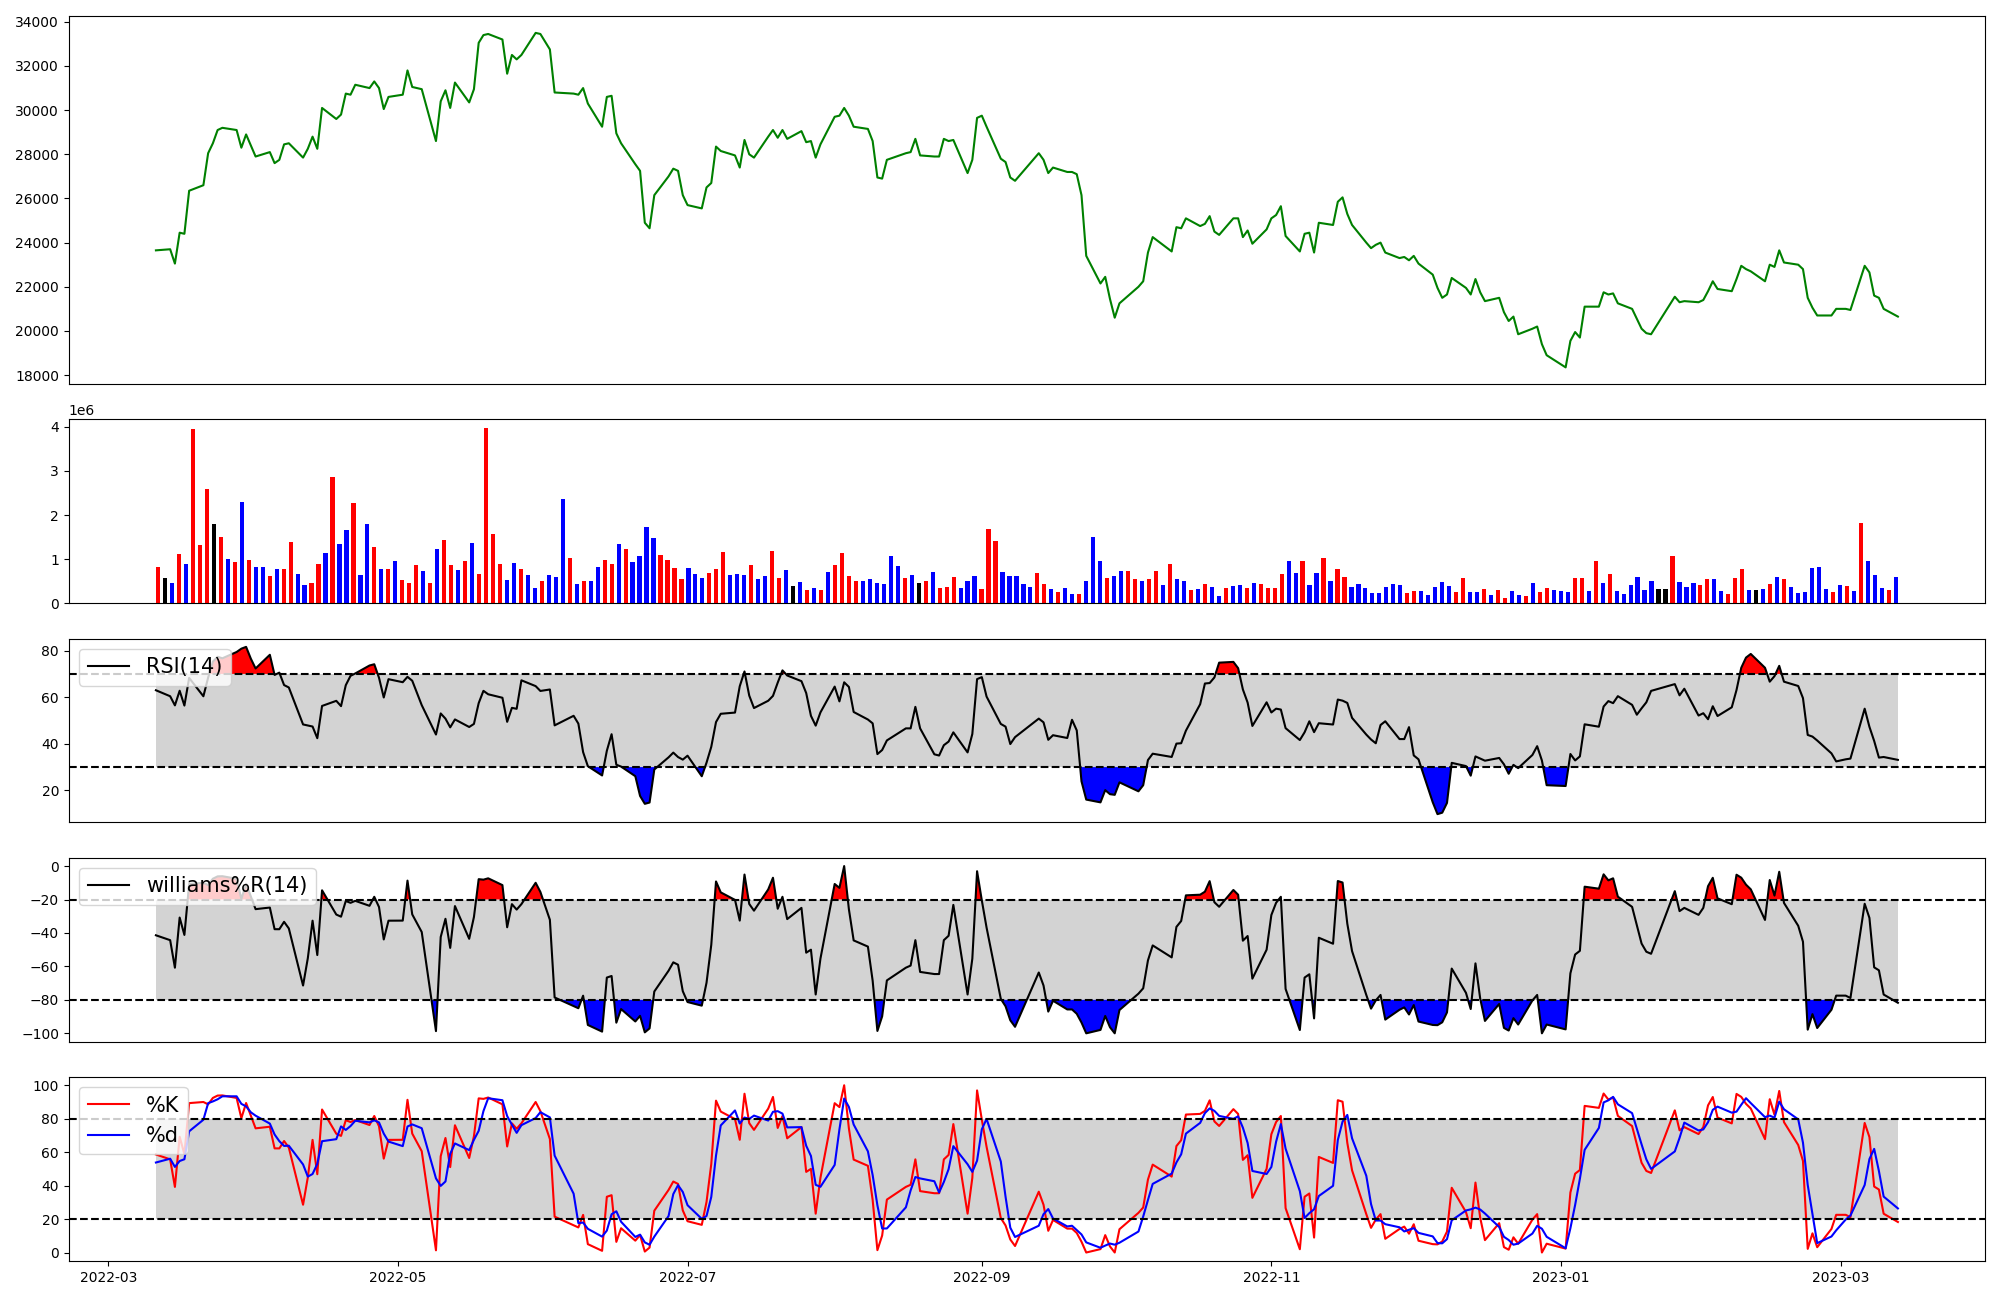Click the black RSI legend line sample
Viewport: 2000px width, 1300px height.
point(109,666)
